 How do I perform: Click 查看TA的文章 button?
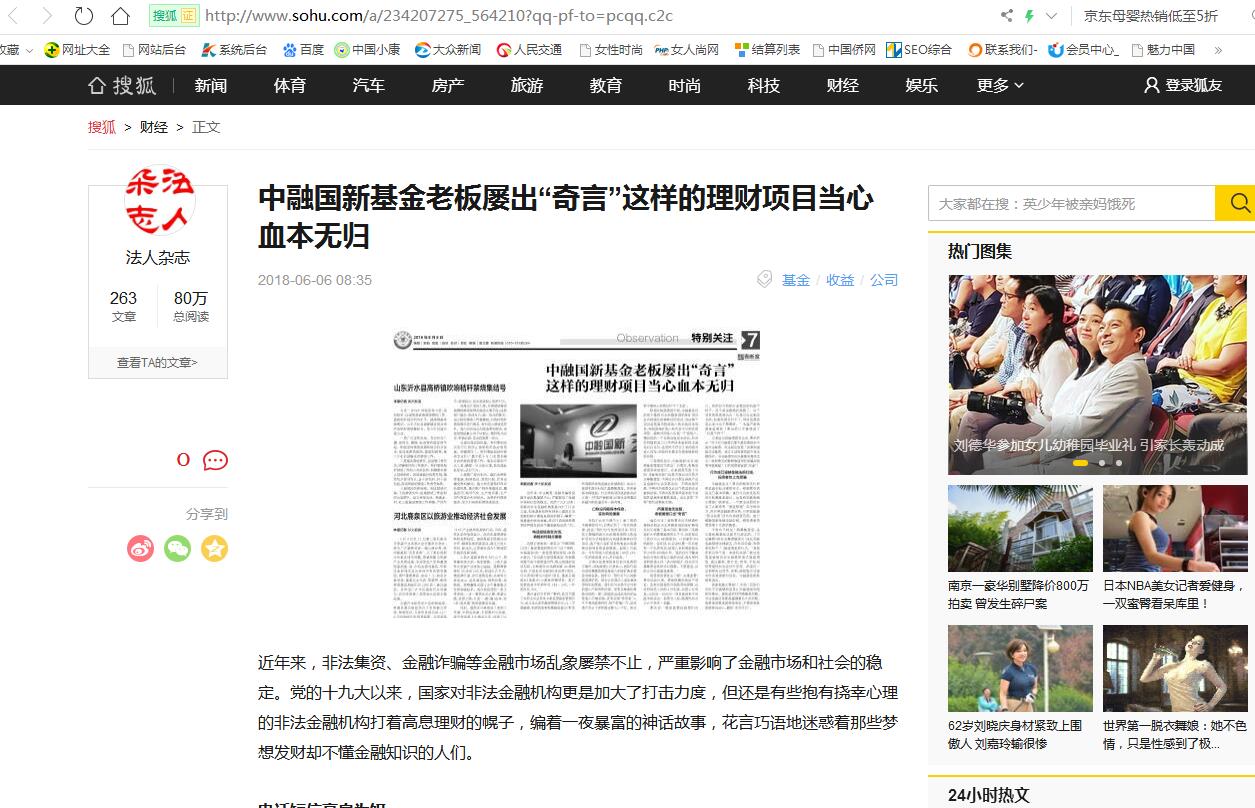point(158,362)
